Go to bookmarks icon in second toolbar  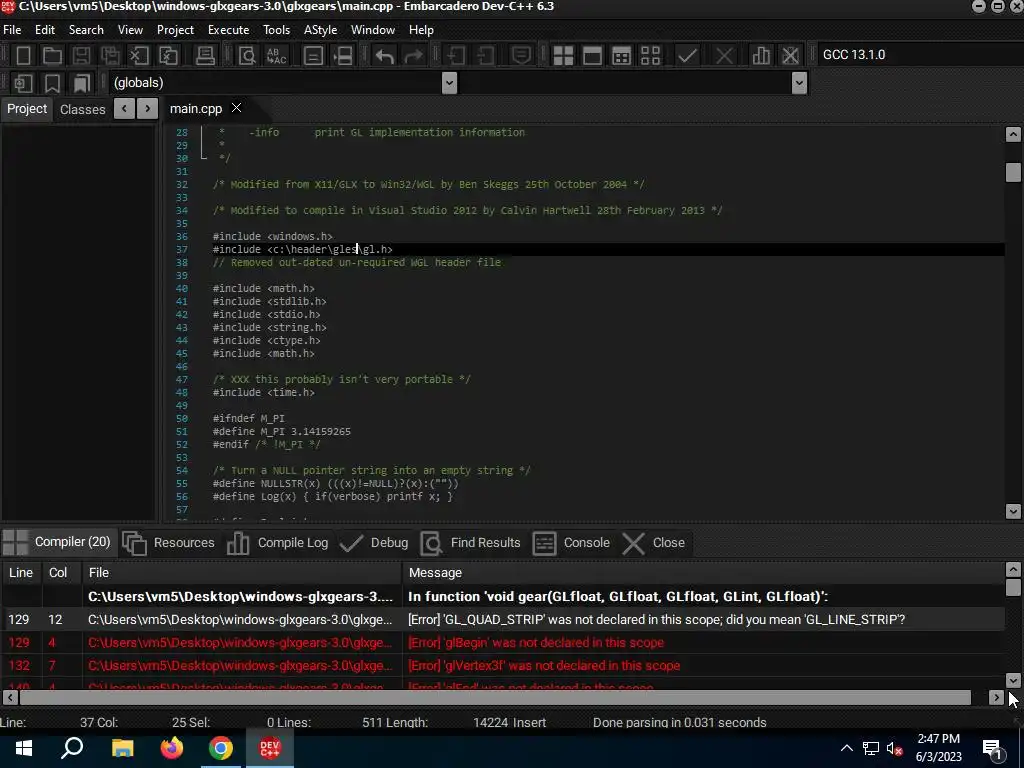click(x=82, y=83)
